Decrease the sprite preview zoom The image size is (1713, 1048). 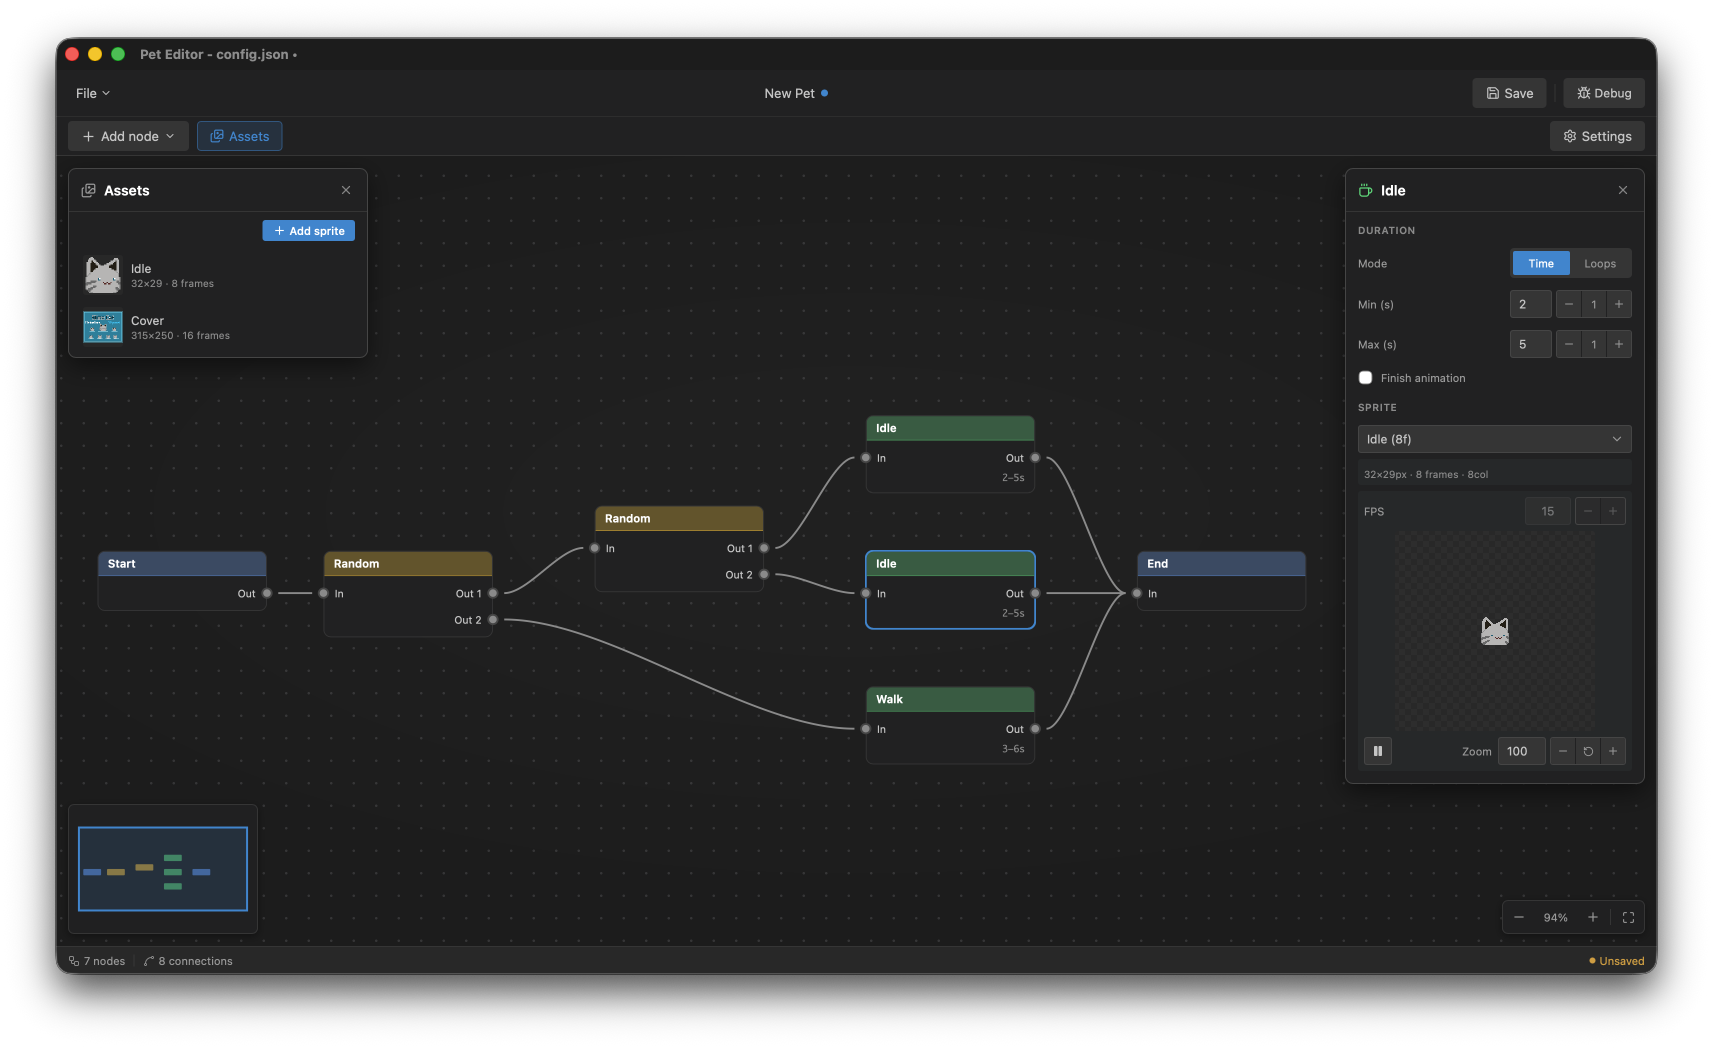[x=1562, y=751]
